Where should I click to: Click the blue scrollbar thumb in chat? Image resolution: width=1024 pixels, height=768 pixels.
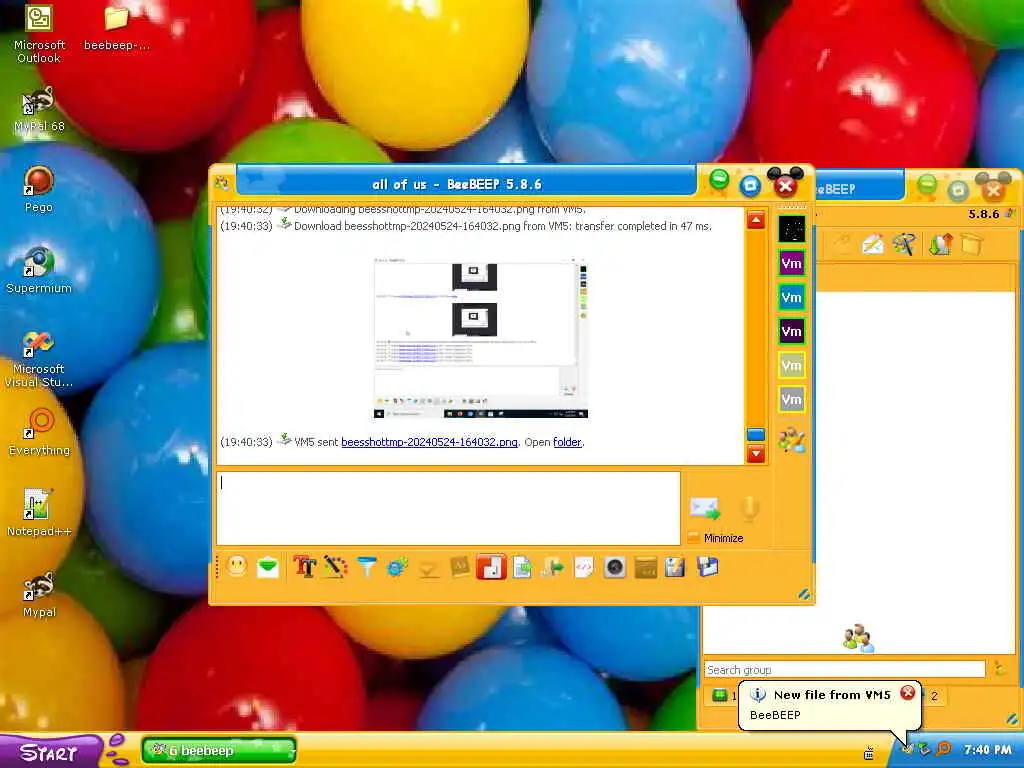(756, 435)
